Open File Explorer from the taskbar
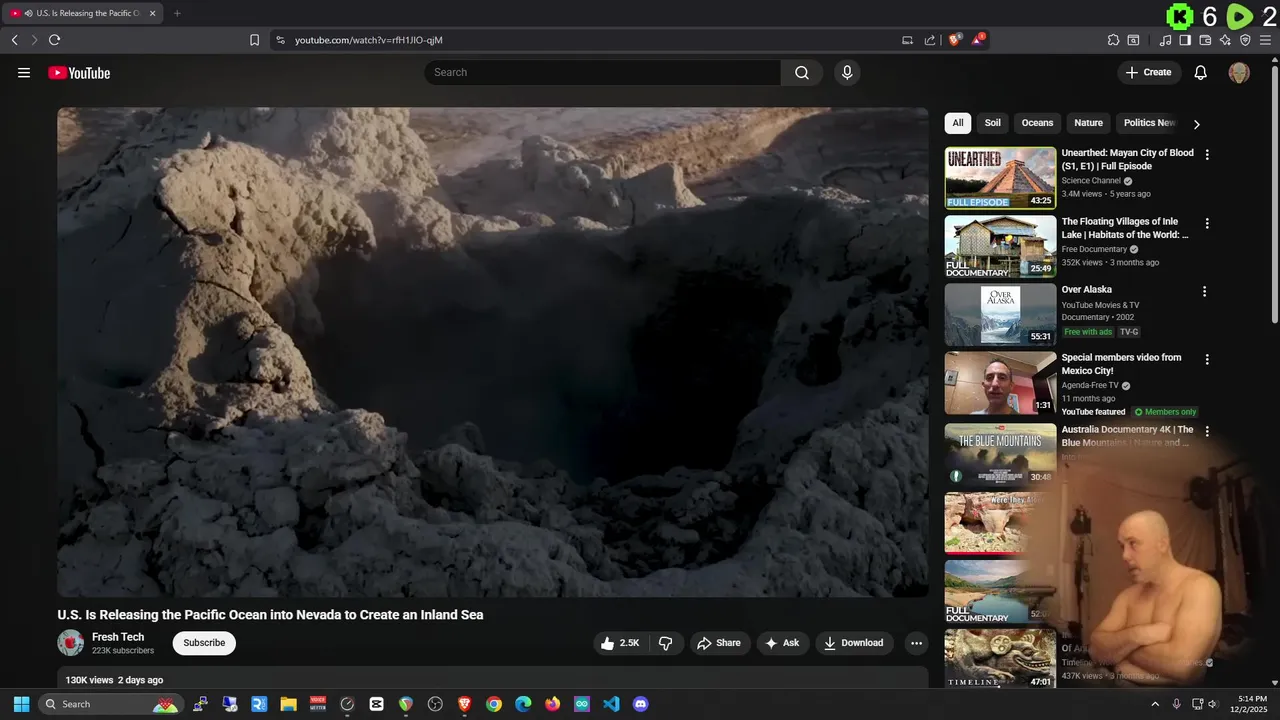Image resolution: width=1280 pixels, height=720 pixels. 288,704
